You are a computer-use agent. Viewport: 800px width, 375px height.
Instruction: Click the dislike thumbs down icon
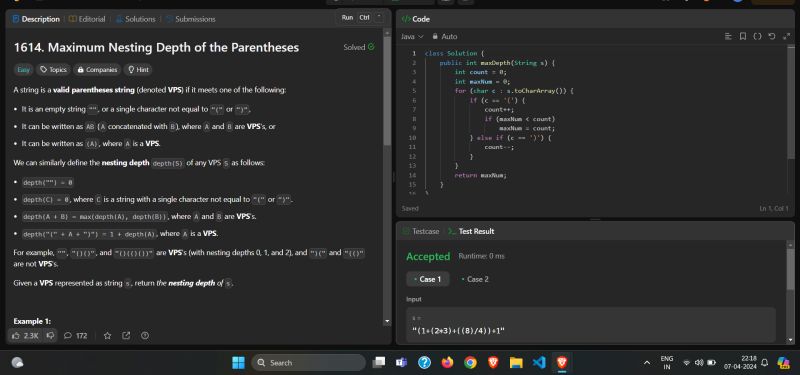point(51,336)
